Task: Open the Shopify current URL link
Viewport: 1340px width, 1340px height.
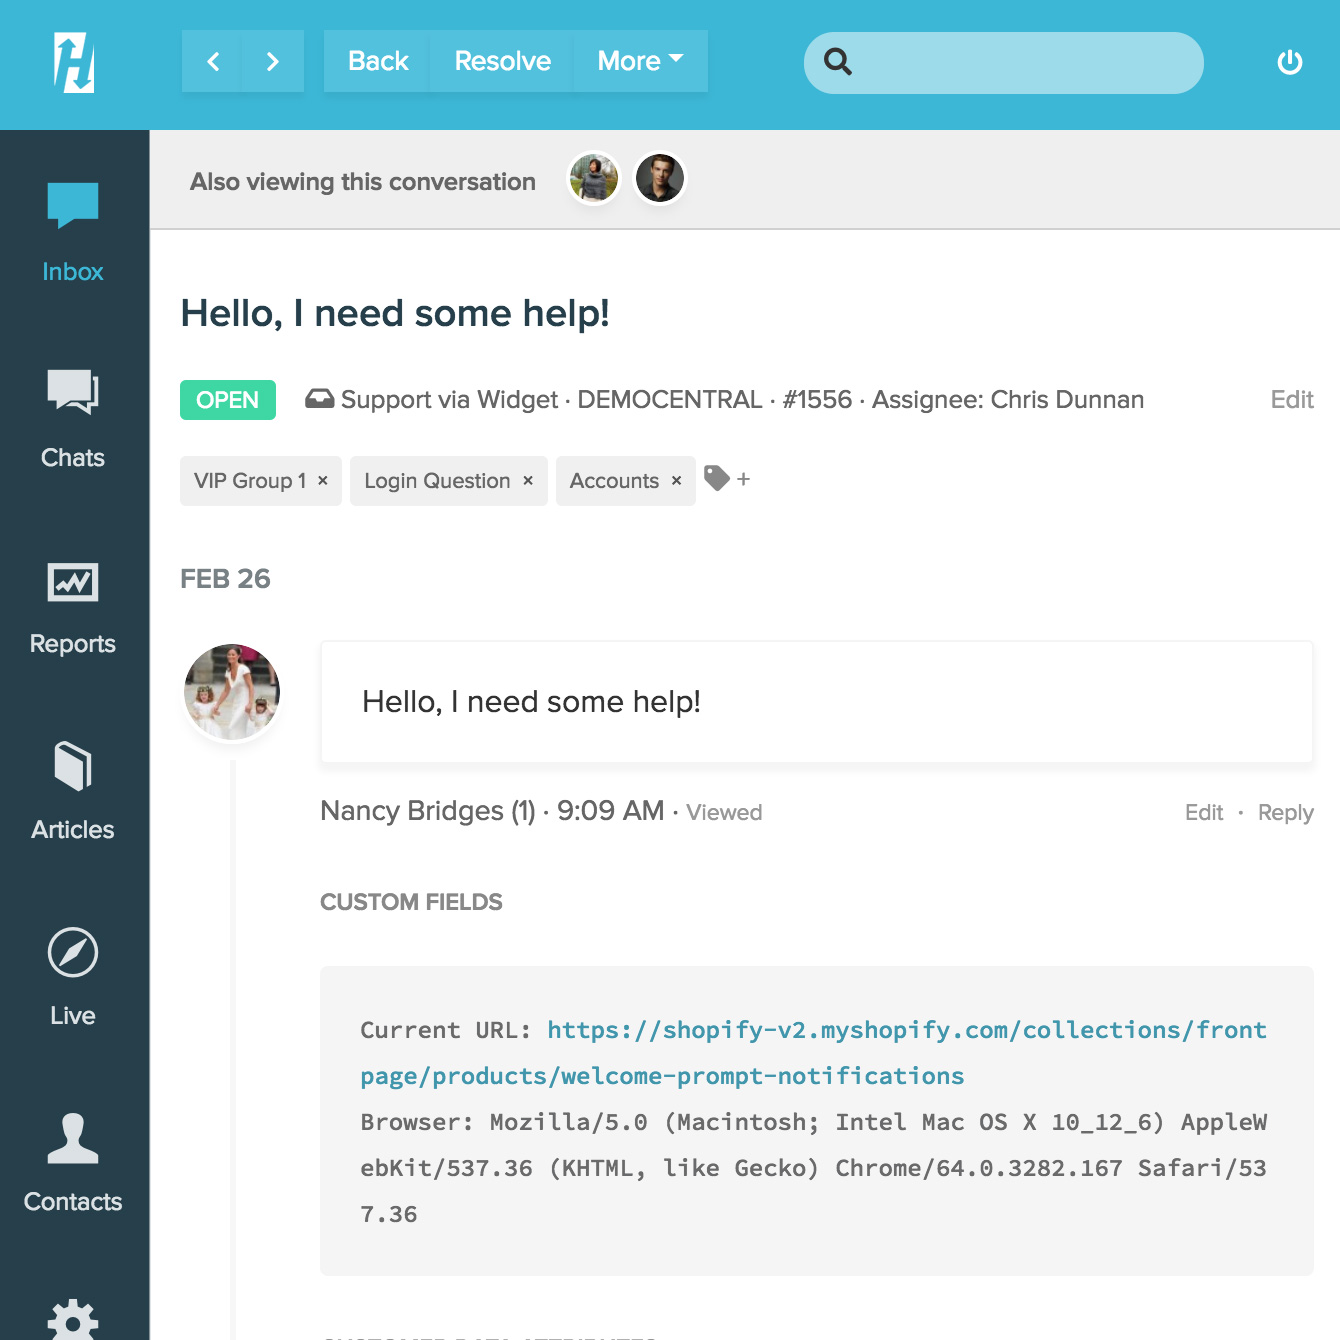Action: pyautogui.click(x=900, y=1030)
